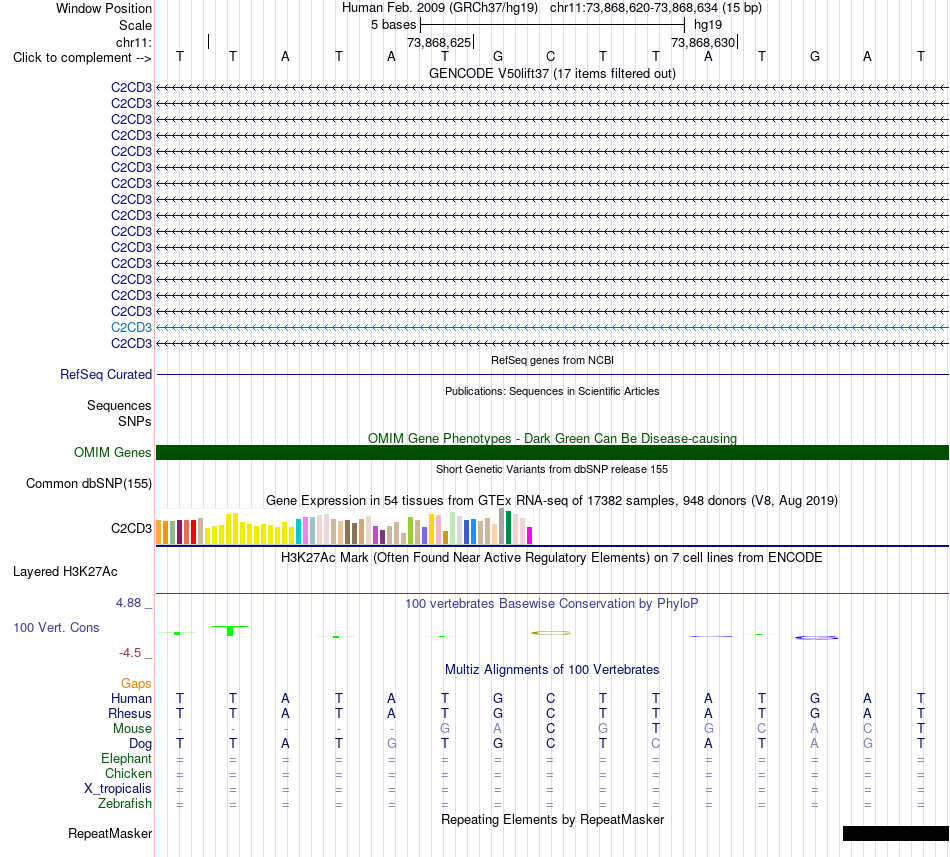Click 'Short Genetic Variants from dbSNP release 155'
This screenshot has height=857, width=950.
pos(552,469)
